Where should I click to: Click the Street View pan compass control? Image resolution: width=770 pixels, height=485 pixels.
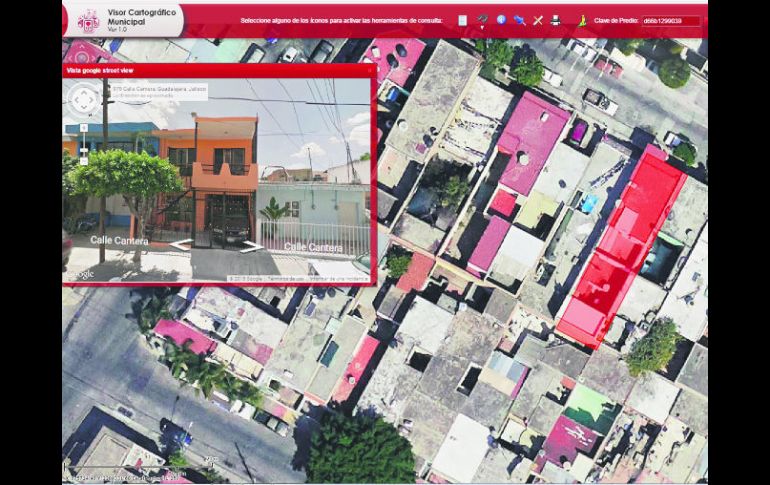(84, 98)
